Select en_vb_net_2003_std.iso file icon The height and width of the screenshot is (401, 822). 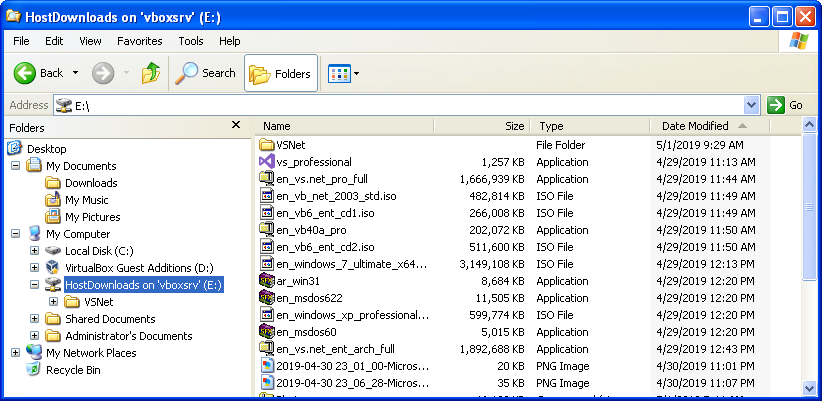click(x=267, y=196)
